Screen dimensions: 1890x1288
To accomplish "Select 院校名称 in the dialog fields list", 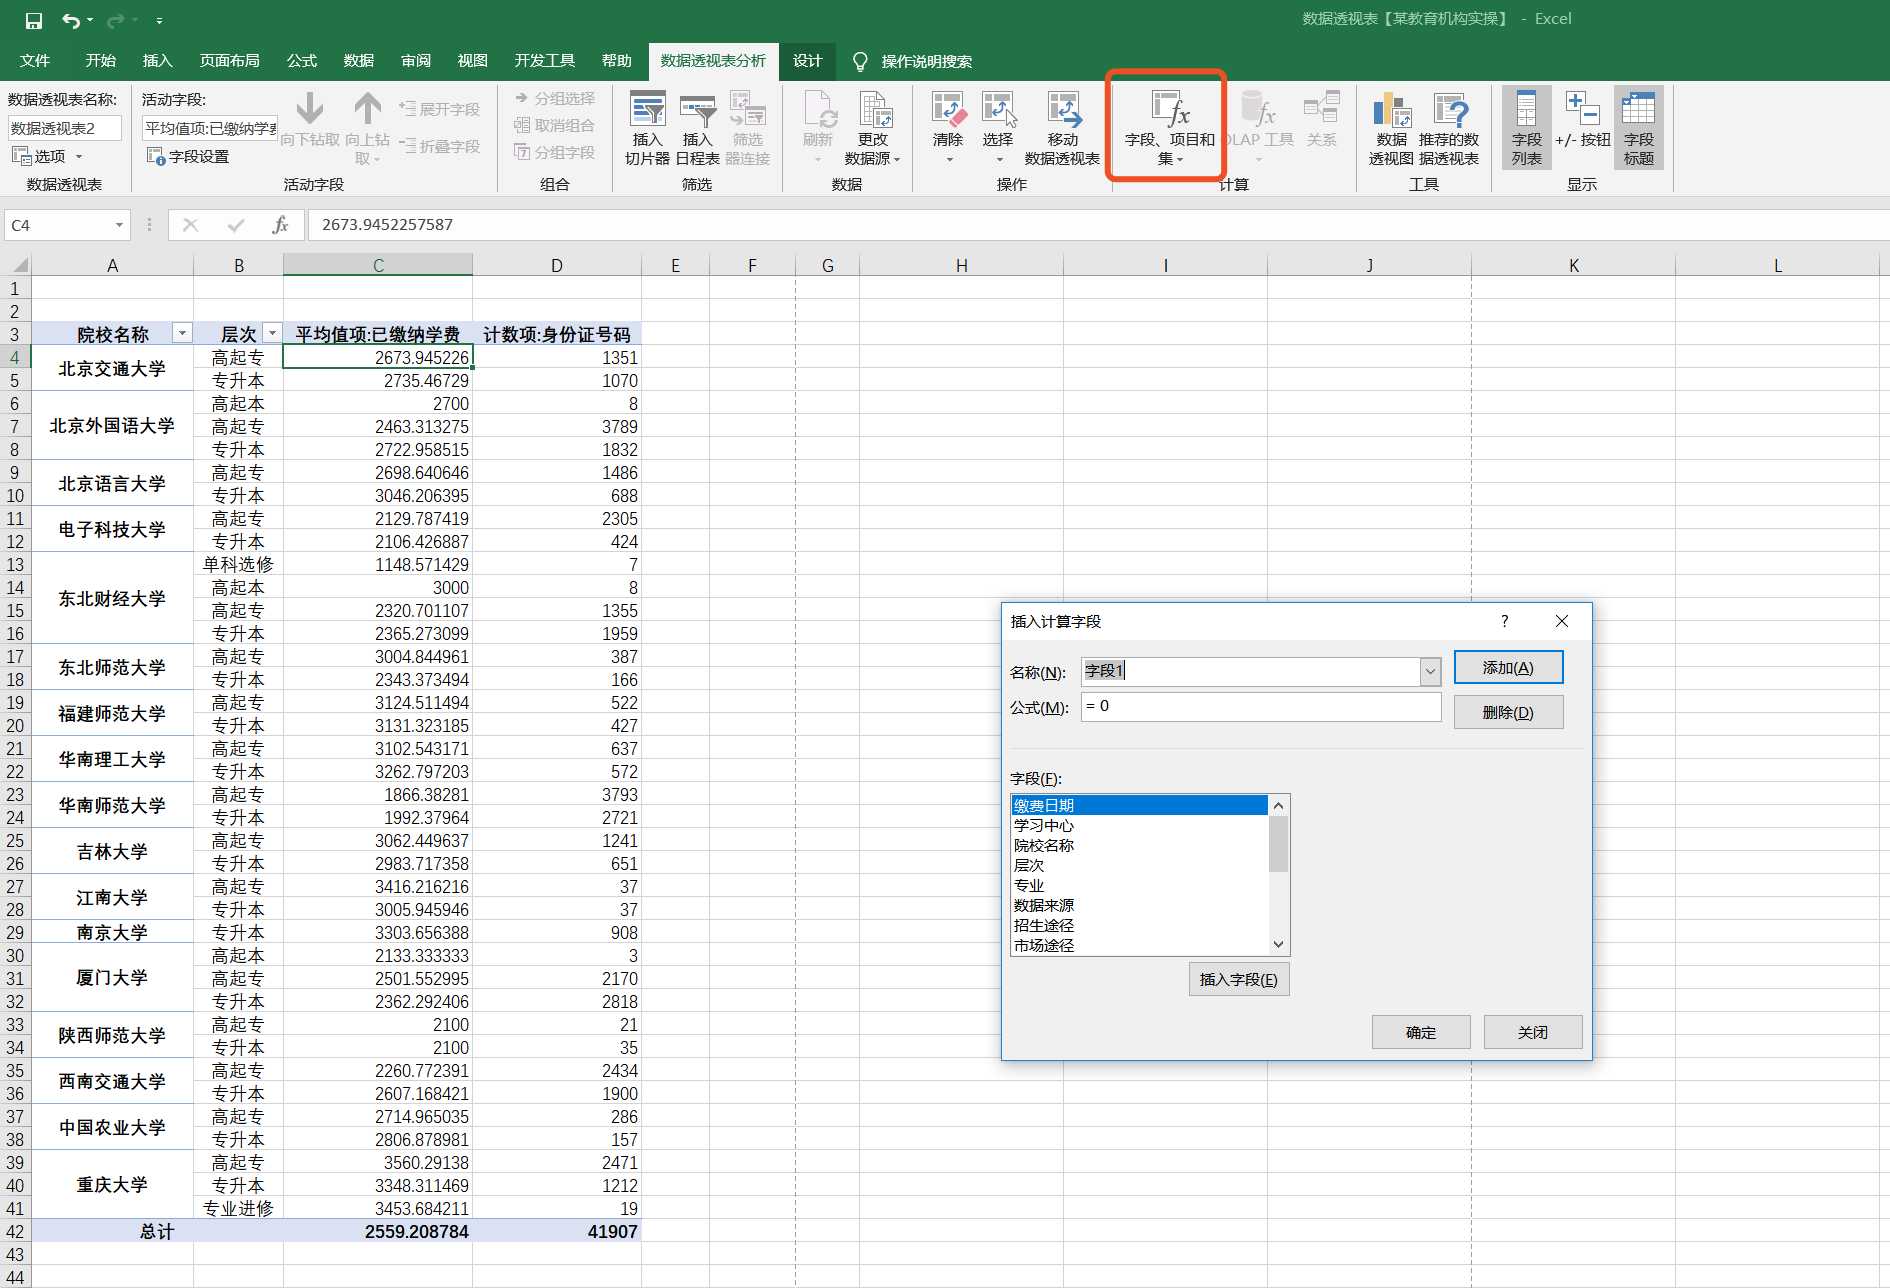I will click(x=1139, y=845).
